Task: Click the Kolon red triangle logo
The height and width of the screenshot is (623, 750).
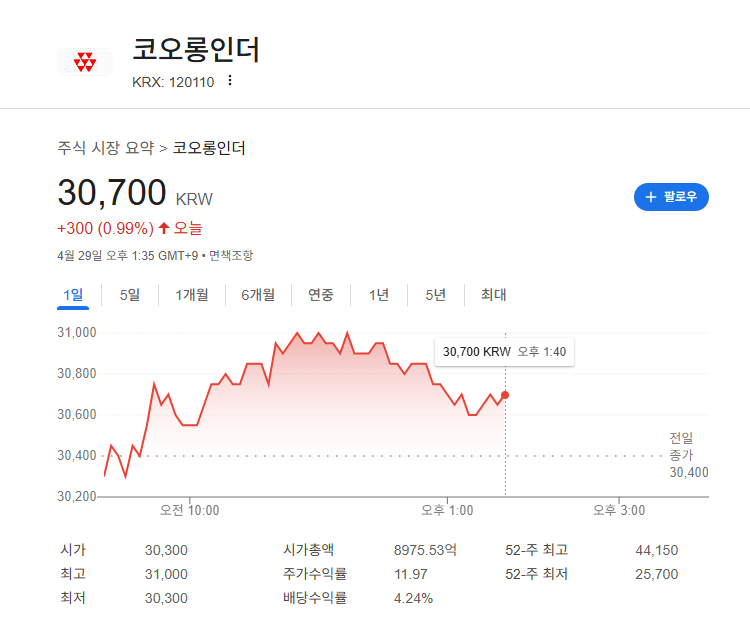Action: (85, 62)
